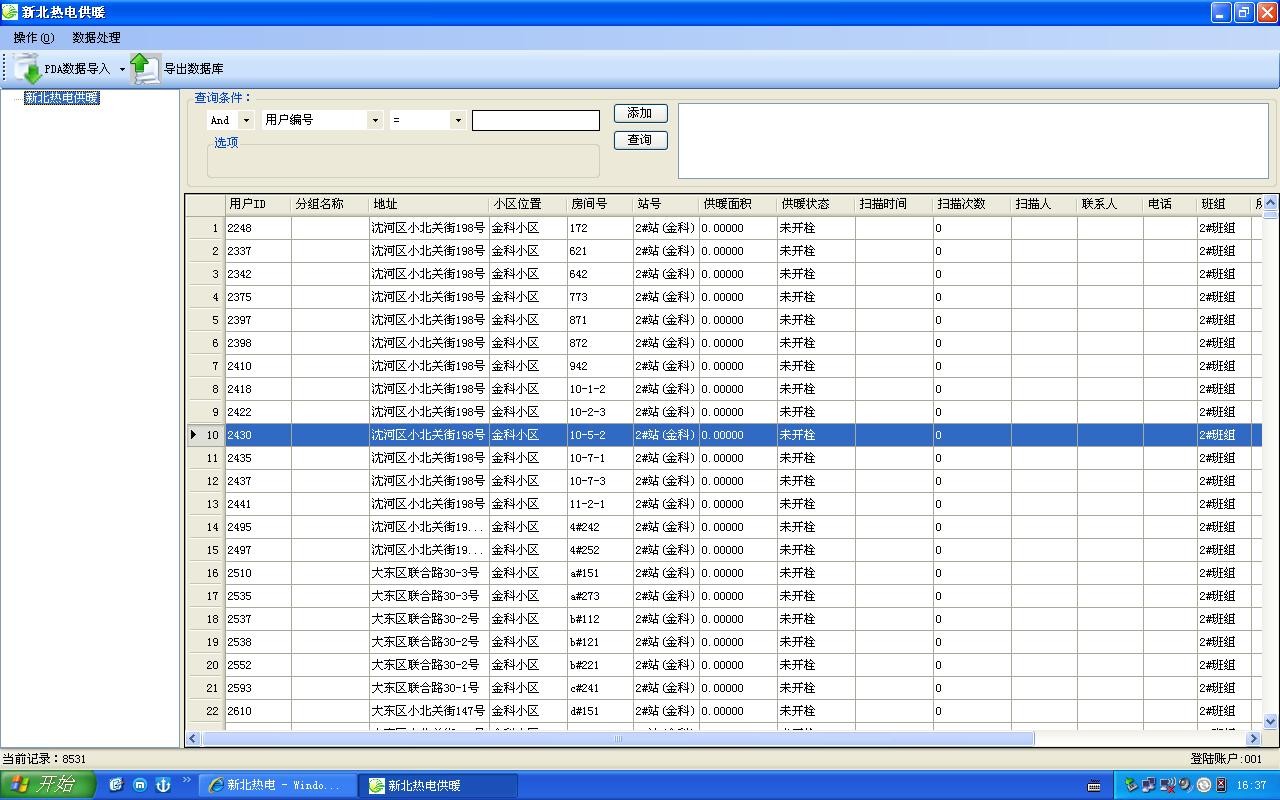Click the anchor icon in quick launch
Image resolution: width=1280 pixels, height=800 pixels.
pyautogui.click(x=163, y=785)
